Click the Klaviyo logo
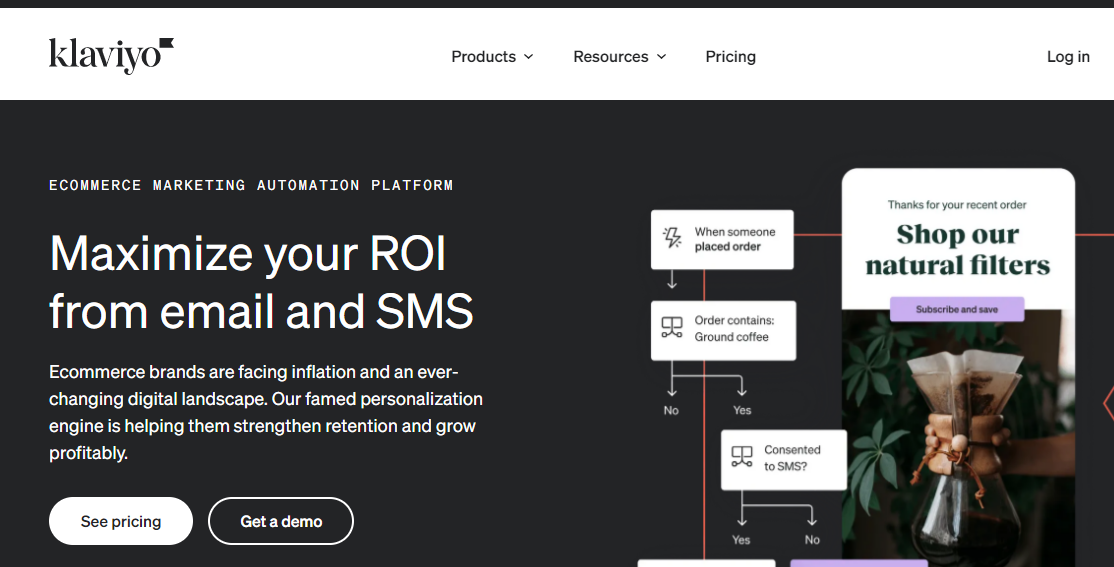The height and width of the screenshot is (567, 1114). tap(111, 56)
